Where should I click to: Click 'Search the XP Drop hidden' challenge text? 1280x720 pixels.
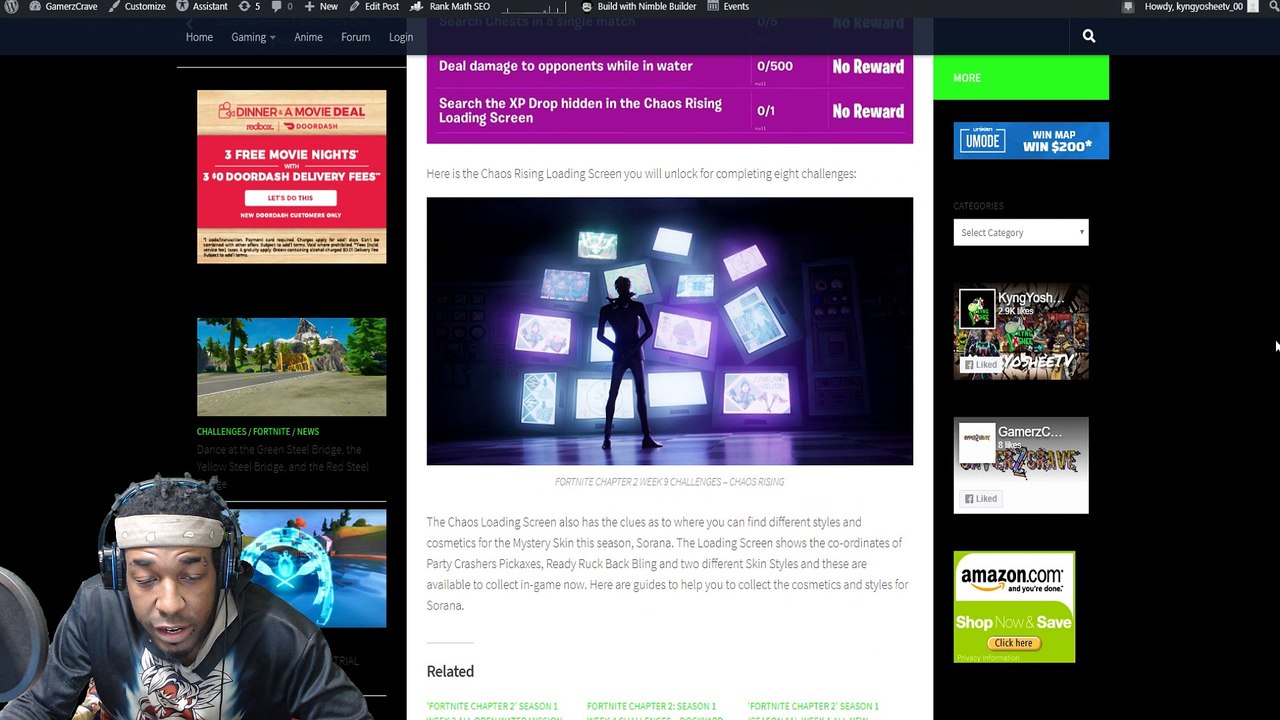click(x=580, y=110)
